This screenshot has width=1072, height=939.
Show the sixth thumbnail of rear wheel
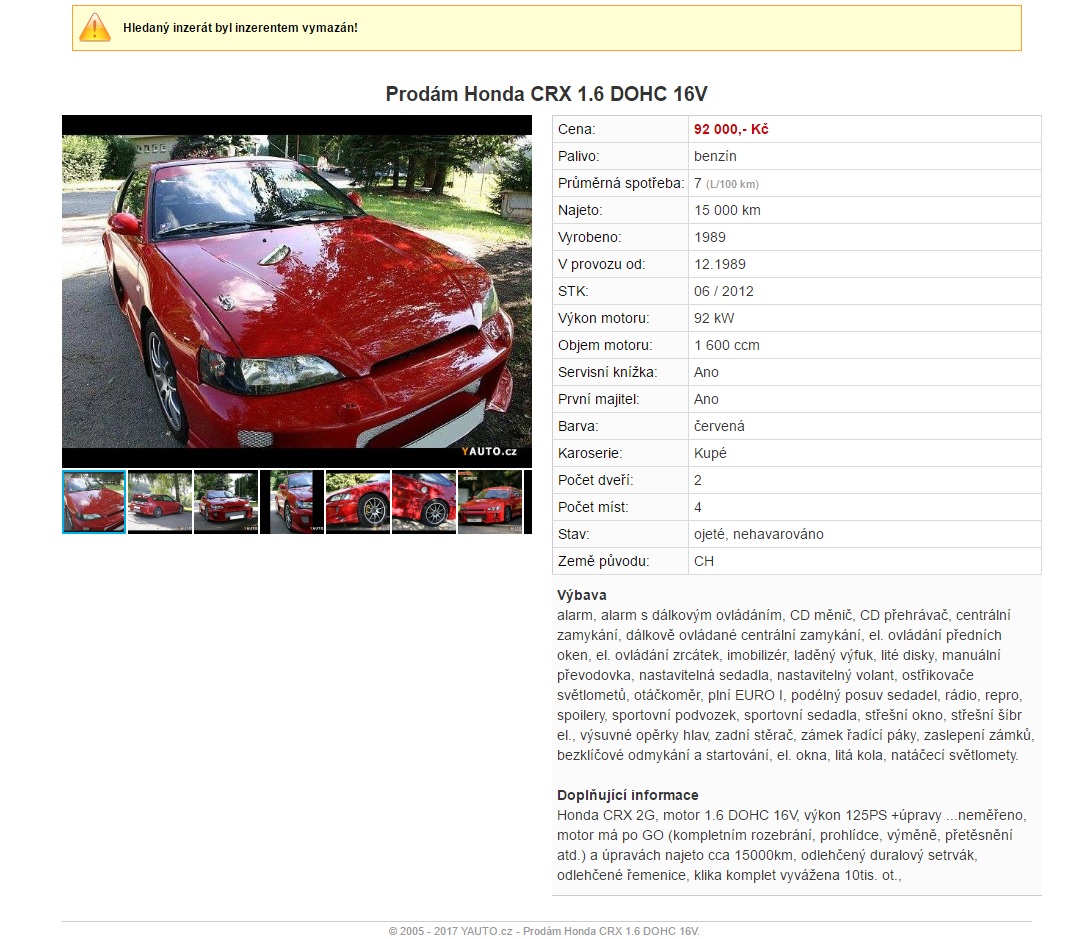click(x=424, y=502)
